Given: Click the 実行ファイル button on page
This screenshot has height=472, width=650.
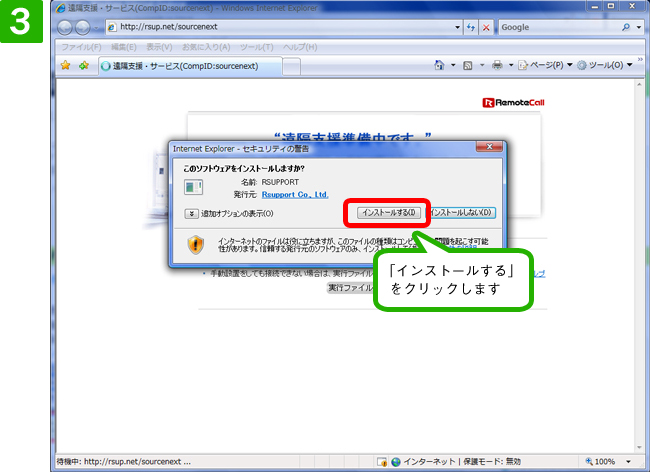Looking at the screenshot, I should click(x=350, y=288).
